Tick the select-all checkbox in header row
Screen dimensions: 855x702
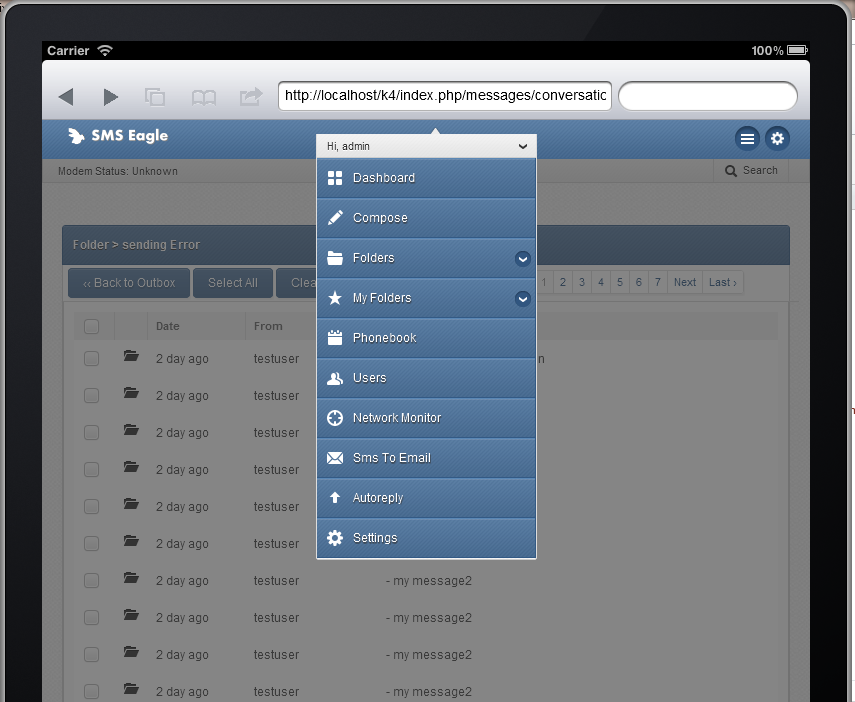pyautogui.click(x=92, y=326)
